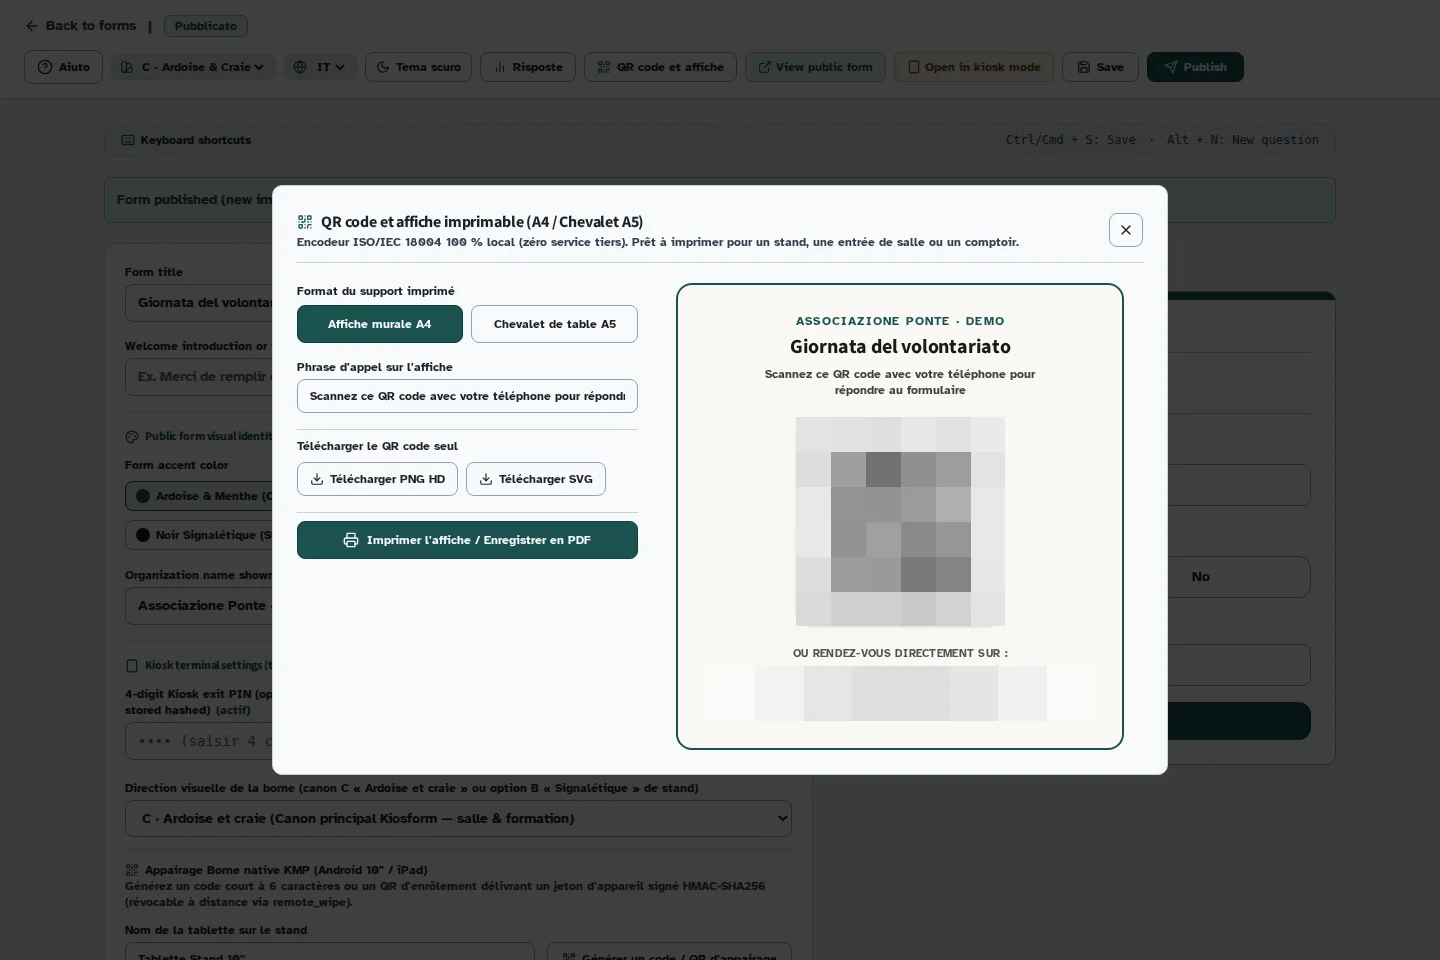Click the Organization name input field
1440x960 pixels.
tap(200, 606)
